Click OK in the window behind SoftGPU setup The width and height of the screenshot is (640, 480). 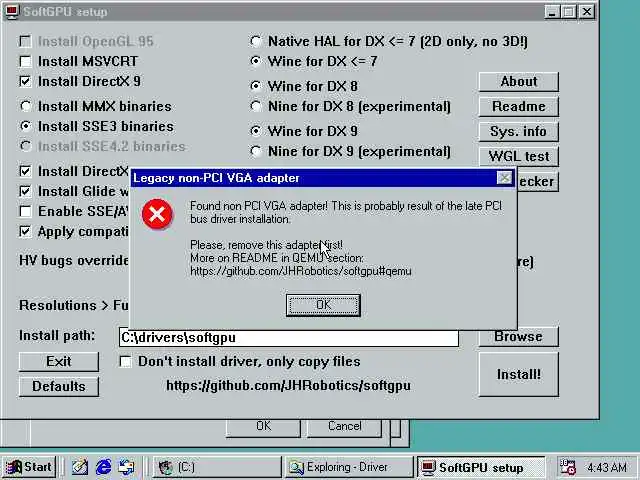(263, 427)
